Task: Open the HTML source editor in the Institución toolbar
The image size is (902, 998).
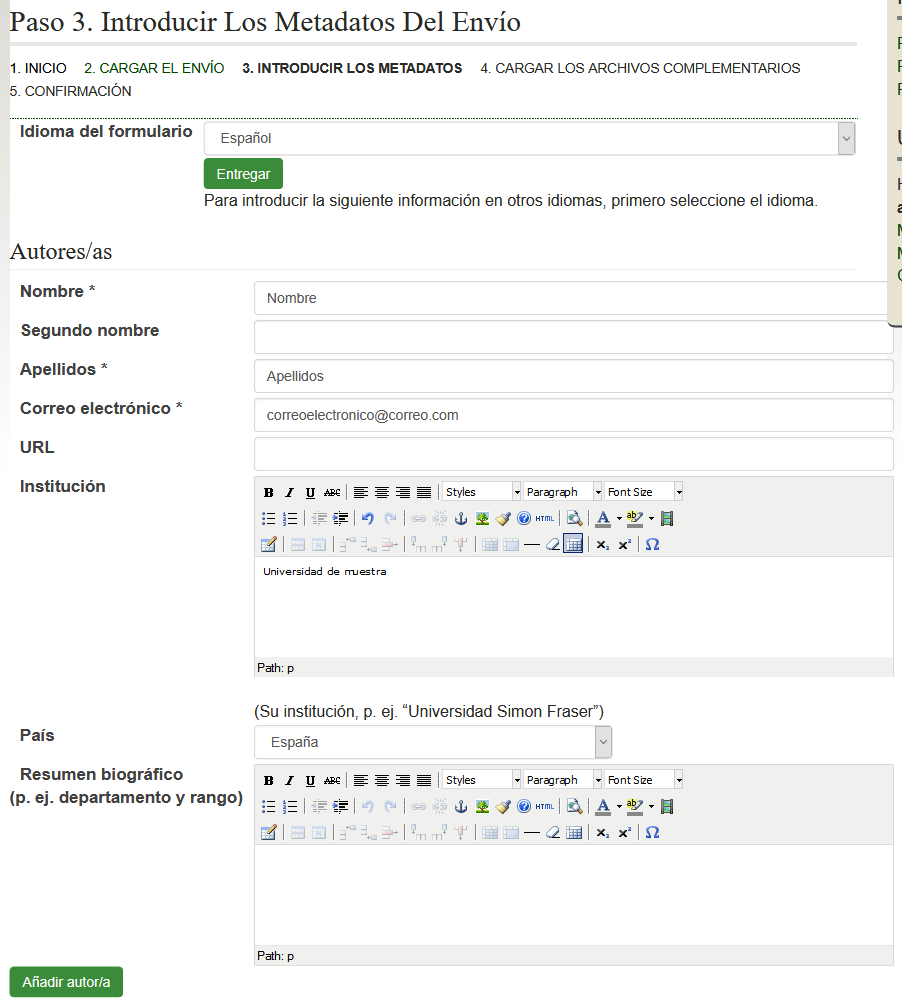Action: pyautogui.click(x=544, y=518)
